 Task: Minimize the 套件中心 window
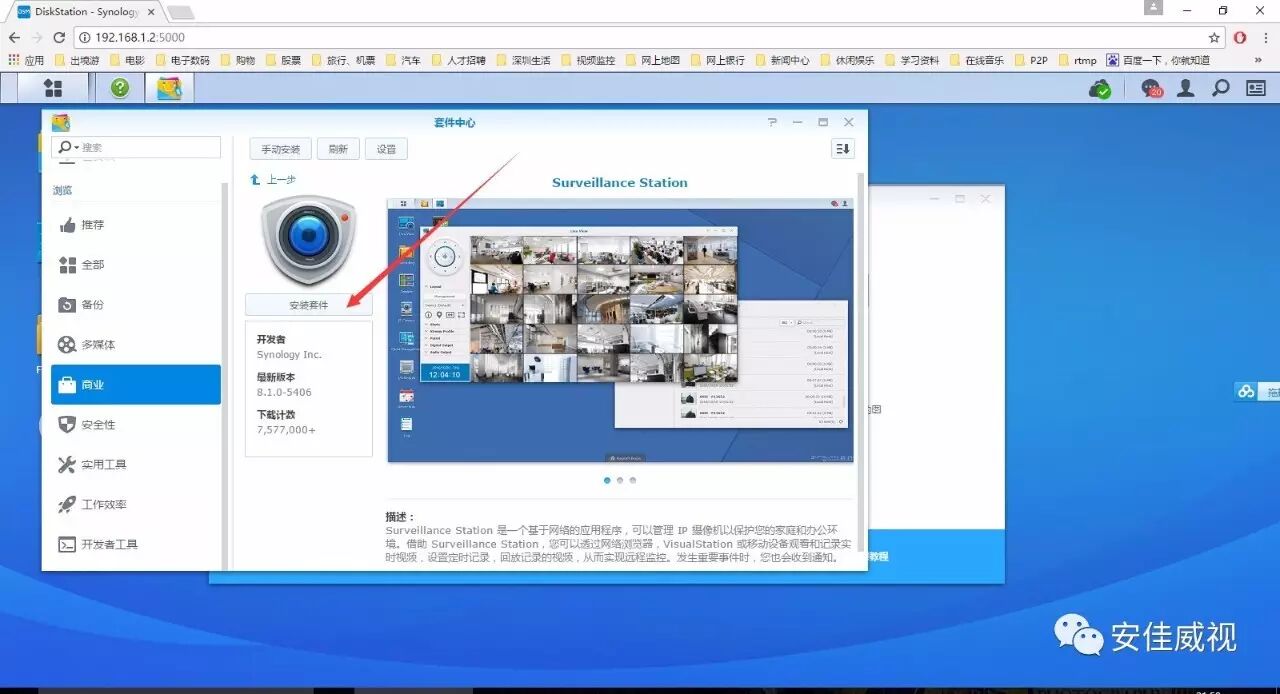click(x=797, y=122)
